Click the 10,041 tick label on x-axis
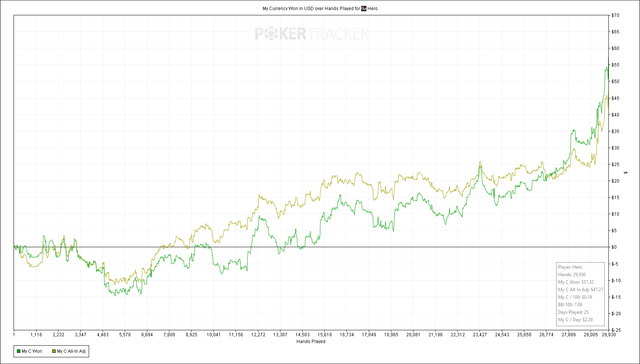 (213, 335)
